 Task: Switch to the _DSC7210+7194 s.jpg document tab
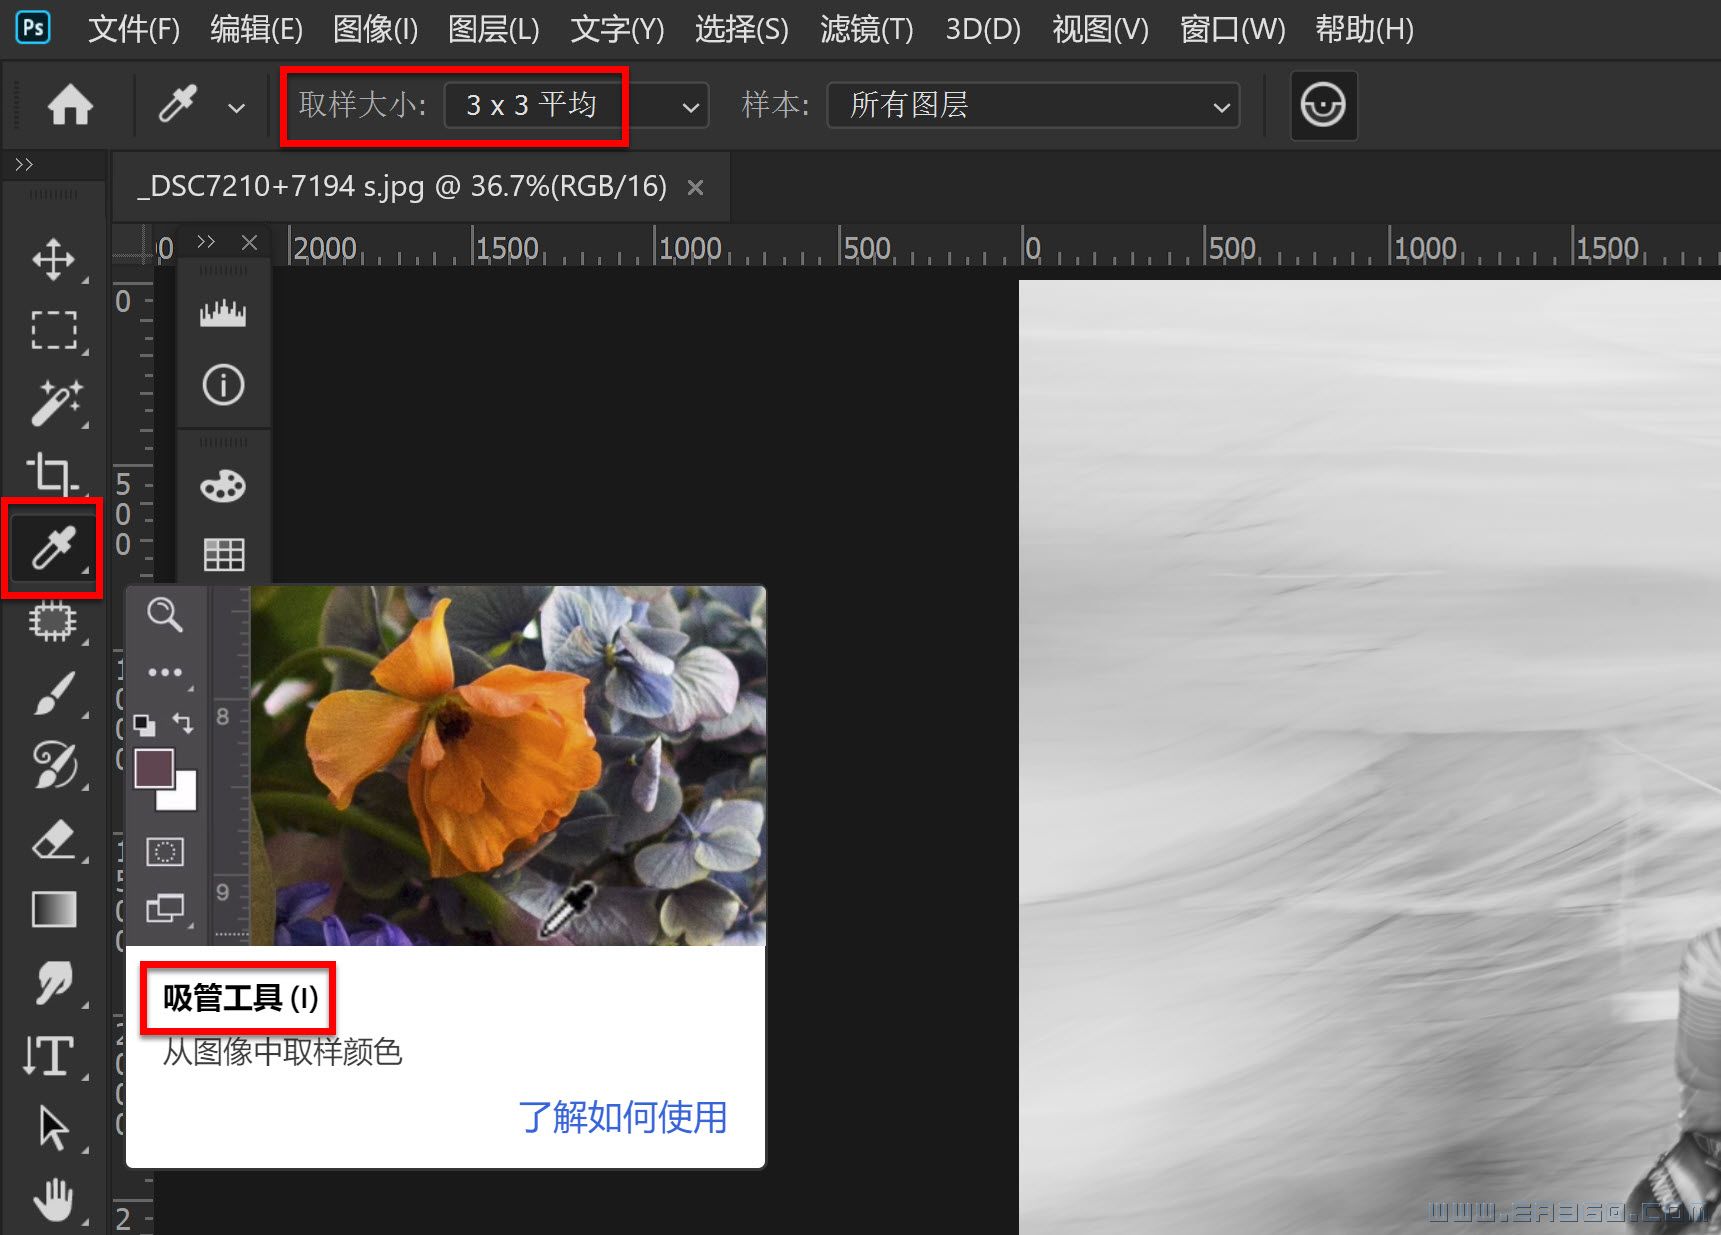pos(402,186)
